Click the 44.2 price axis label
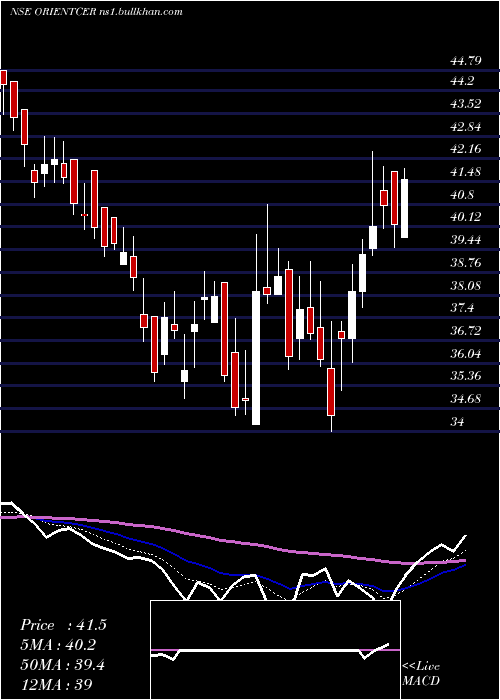 (462, 81)
